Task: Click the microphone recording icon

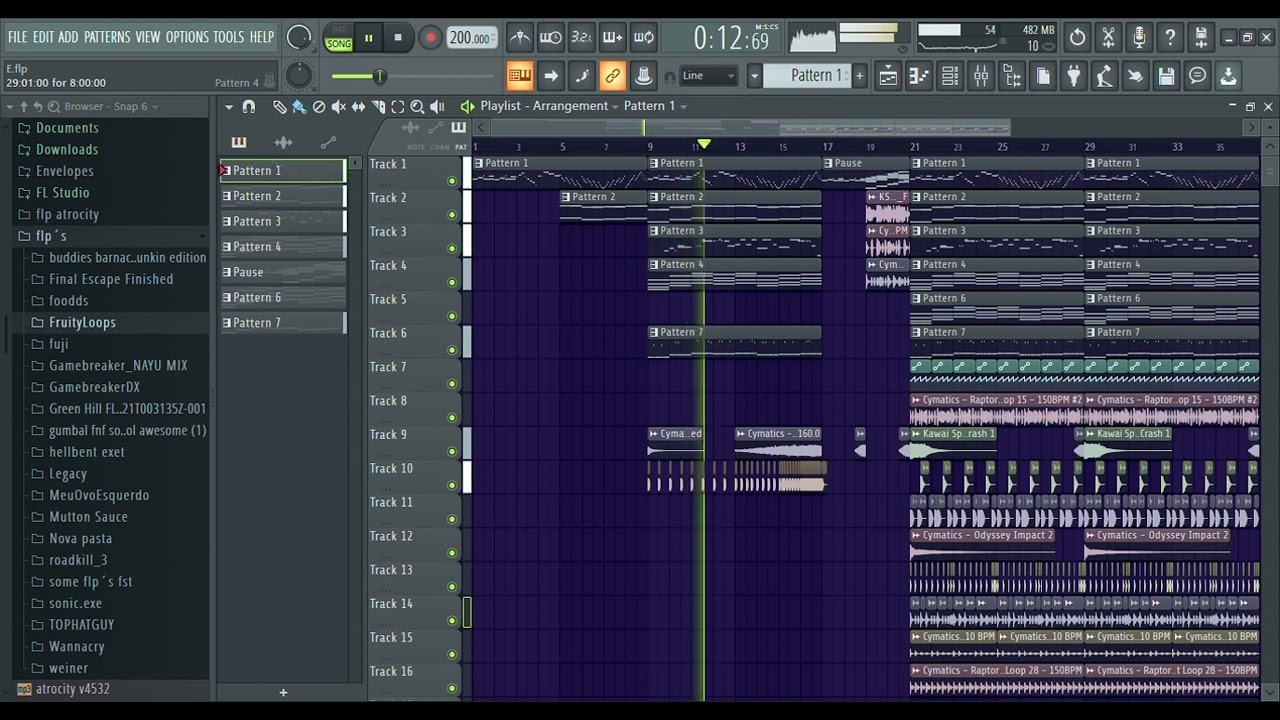Action: (x=1139, y=38)
